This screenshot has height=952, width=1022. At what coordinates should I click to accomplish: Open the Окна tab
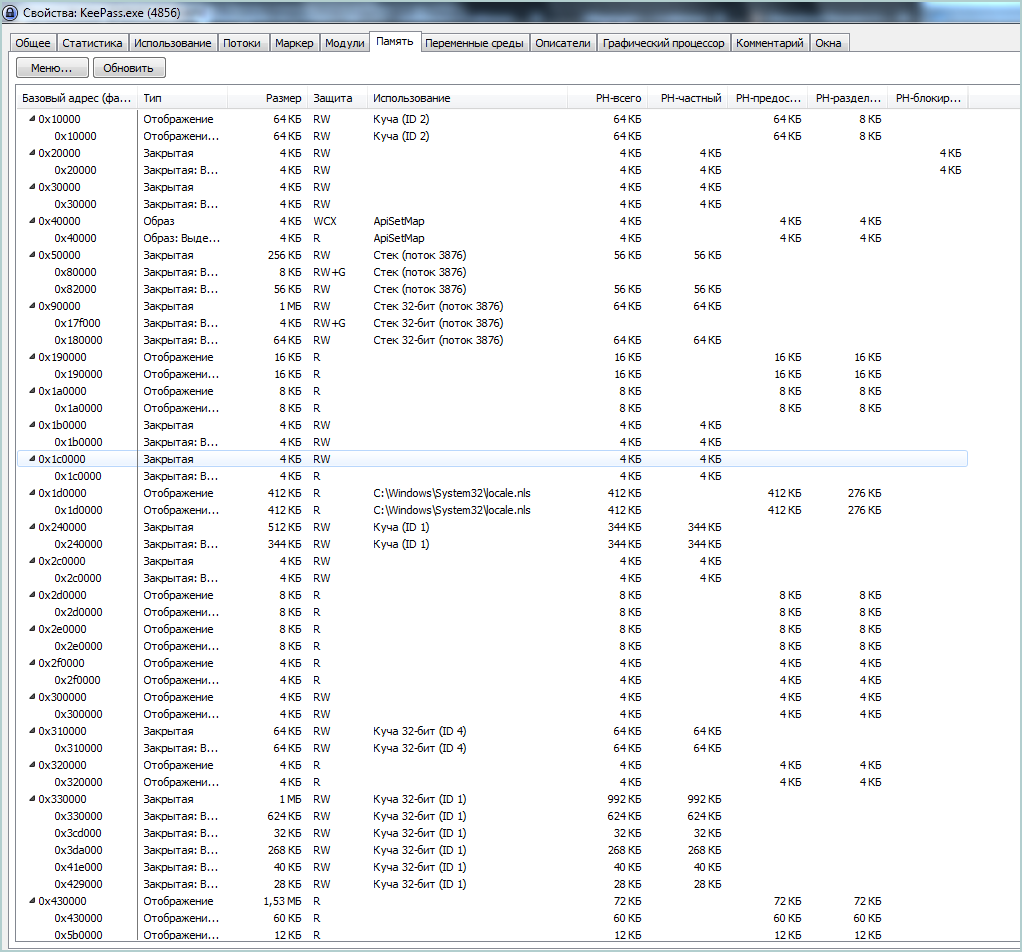pos(828,43)
